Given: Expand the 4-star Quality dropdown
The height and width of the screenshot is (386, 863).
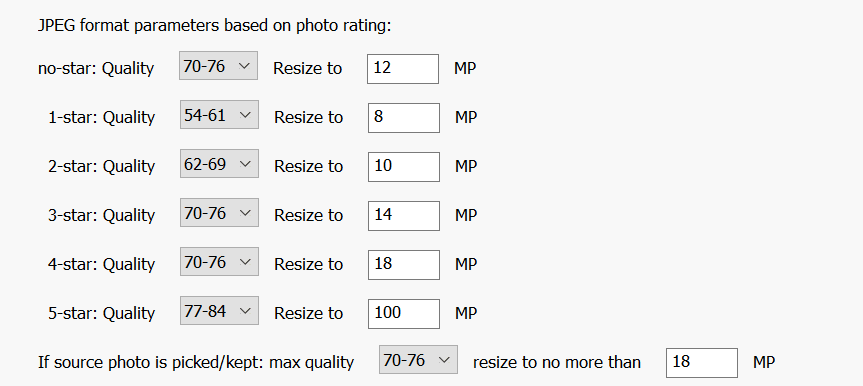Looking at the screenshot, I should (x=219, y=262).
